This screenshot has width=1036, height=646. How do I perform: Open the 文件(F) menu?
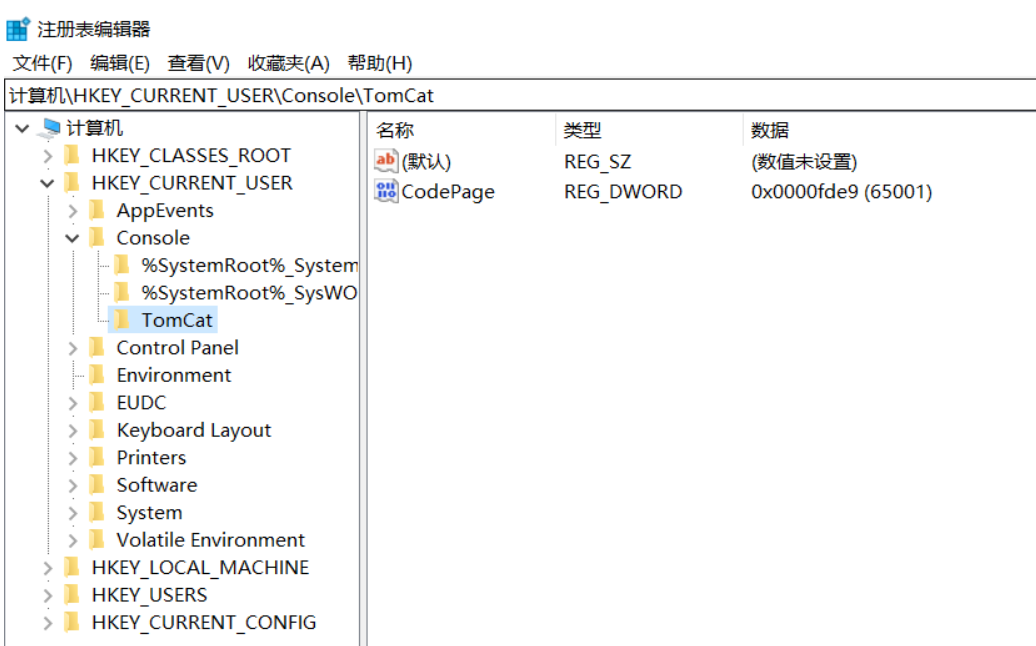(42, 63)
